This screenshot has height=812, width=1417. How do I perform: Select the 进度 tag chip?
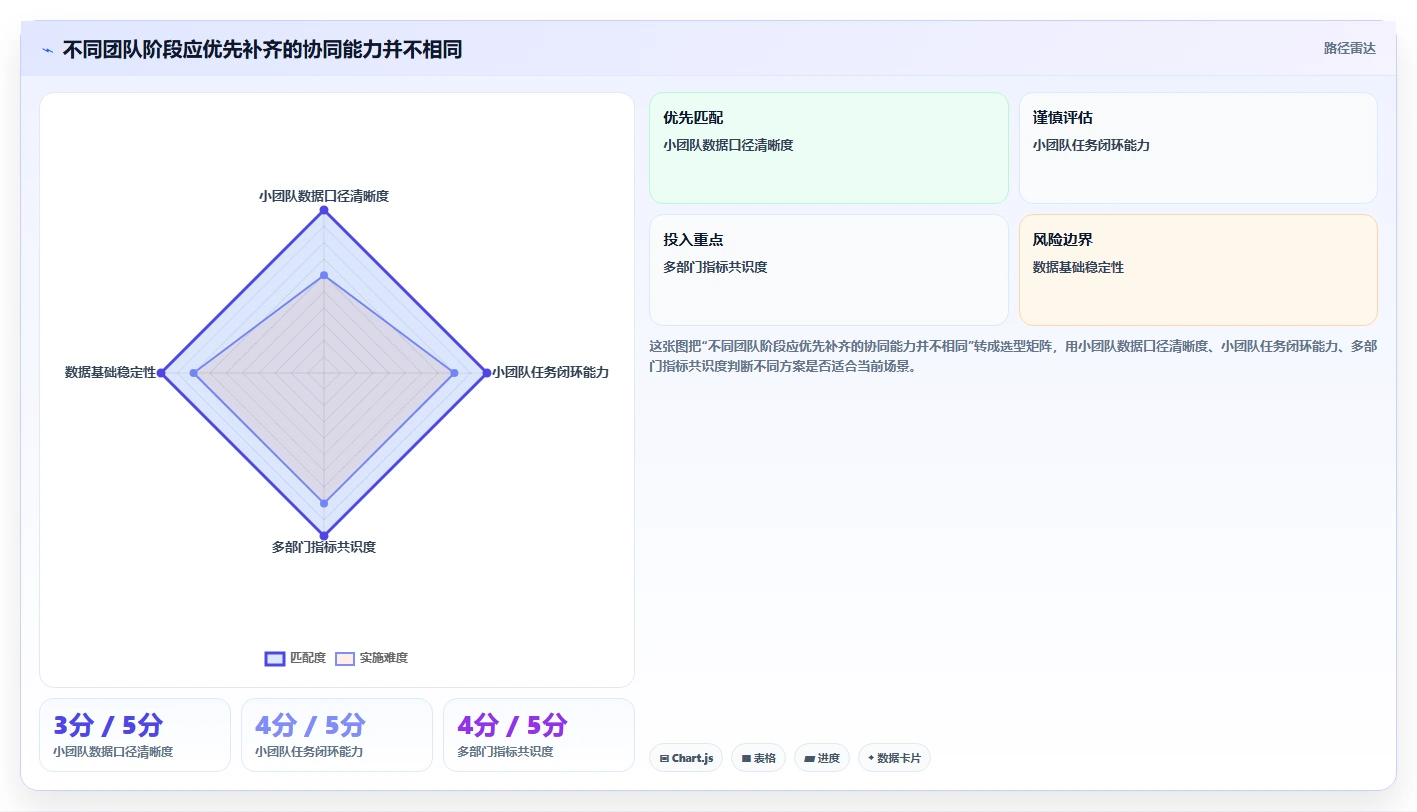click(x=822, y=758)
